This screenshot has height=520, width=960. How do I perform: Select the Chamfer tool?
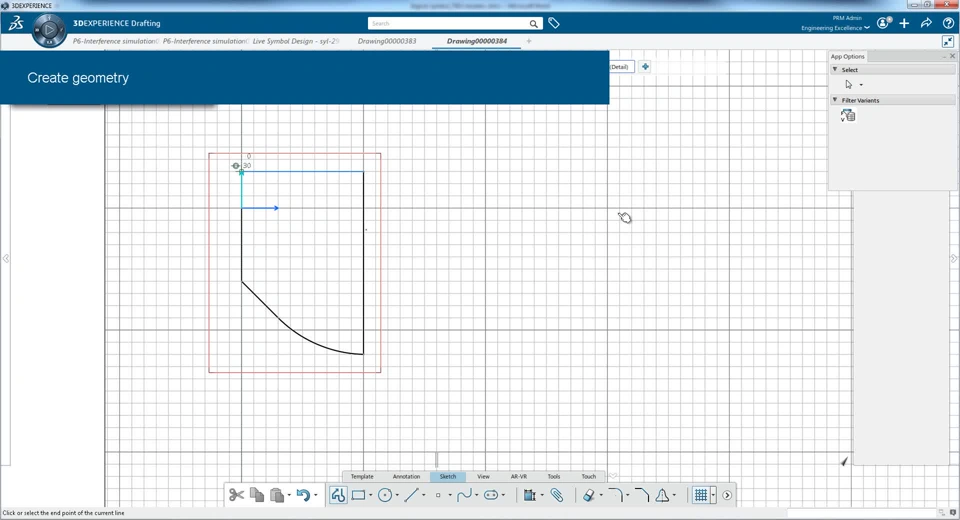coord(642,495)
